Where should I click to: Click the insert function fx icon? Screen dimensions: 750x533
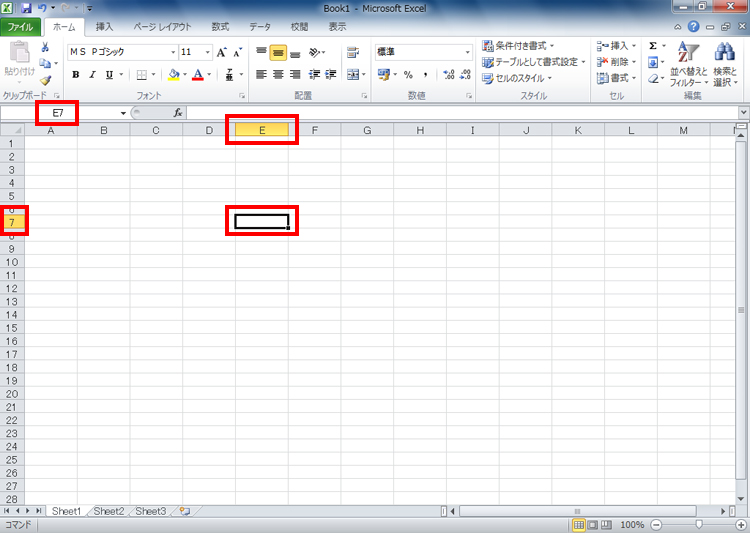(178, 113)
